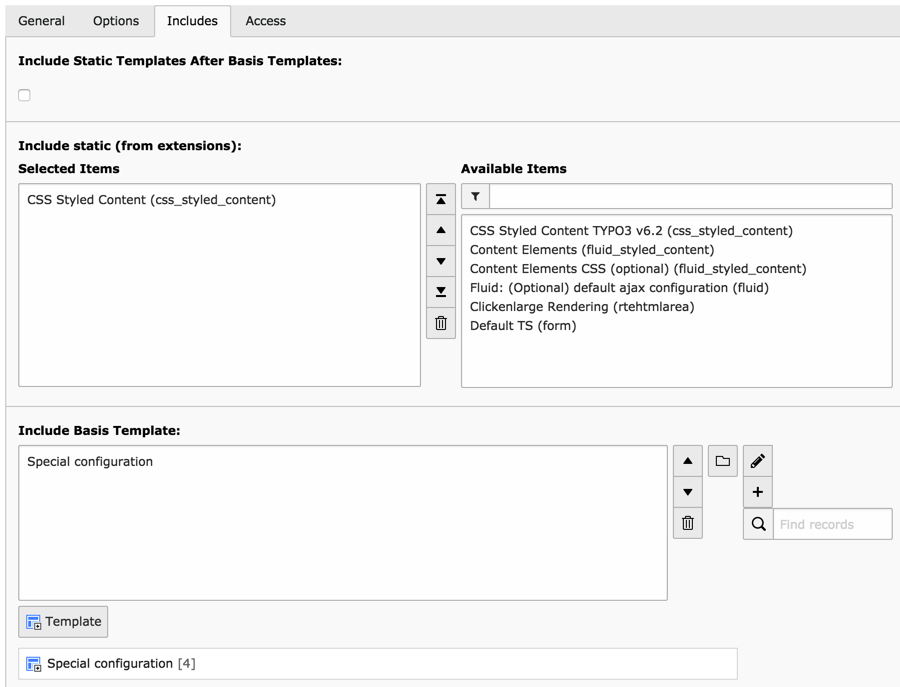Move selected static item up
Image resolution: width=900 pixels, height=687 pixels.
click(441, 230)
